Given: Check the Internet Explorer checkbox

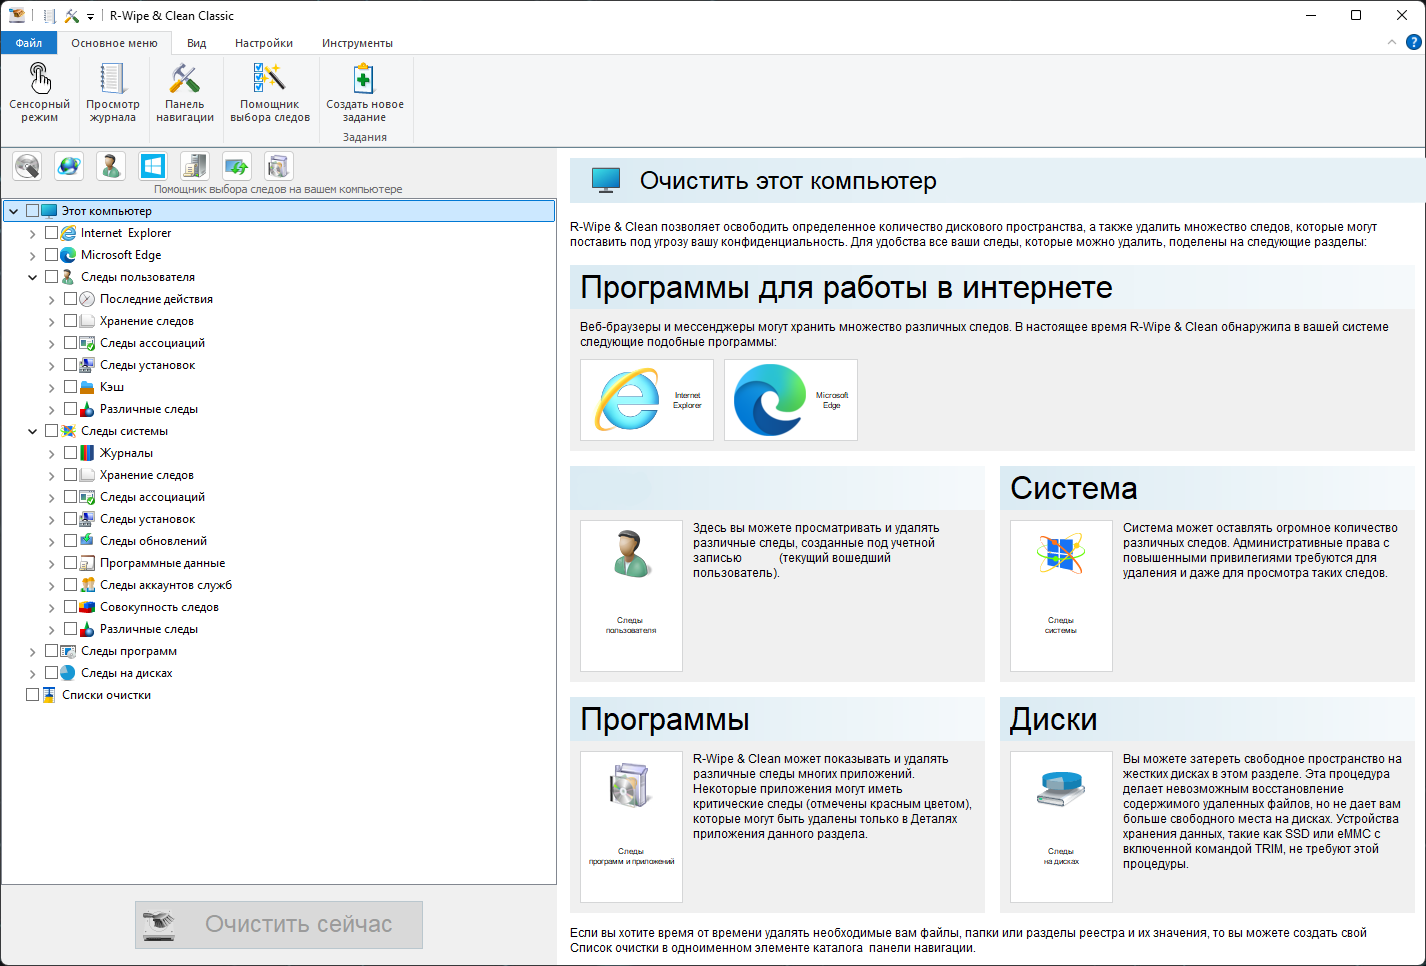Looking at the screenshot, I should point(51,233).
